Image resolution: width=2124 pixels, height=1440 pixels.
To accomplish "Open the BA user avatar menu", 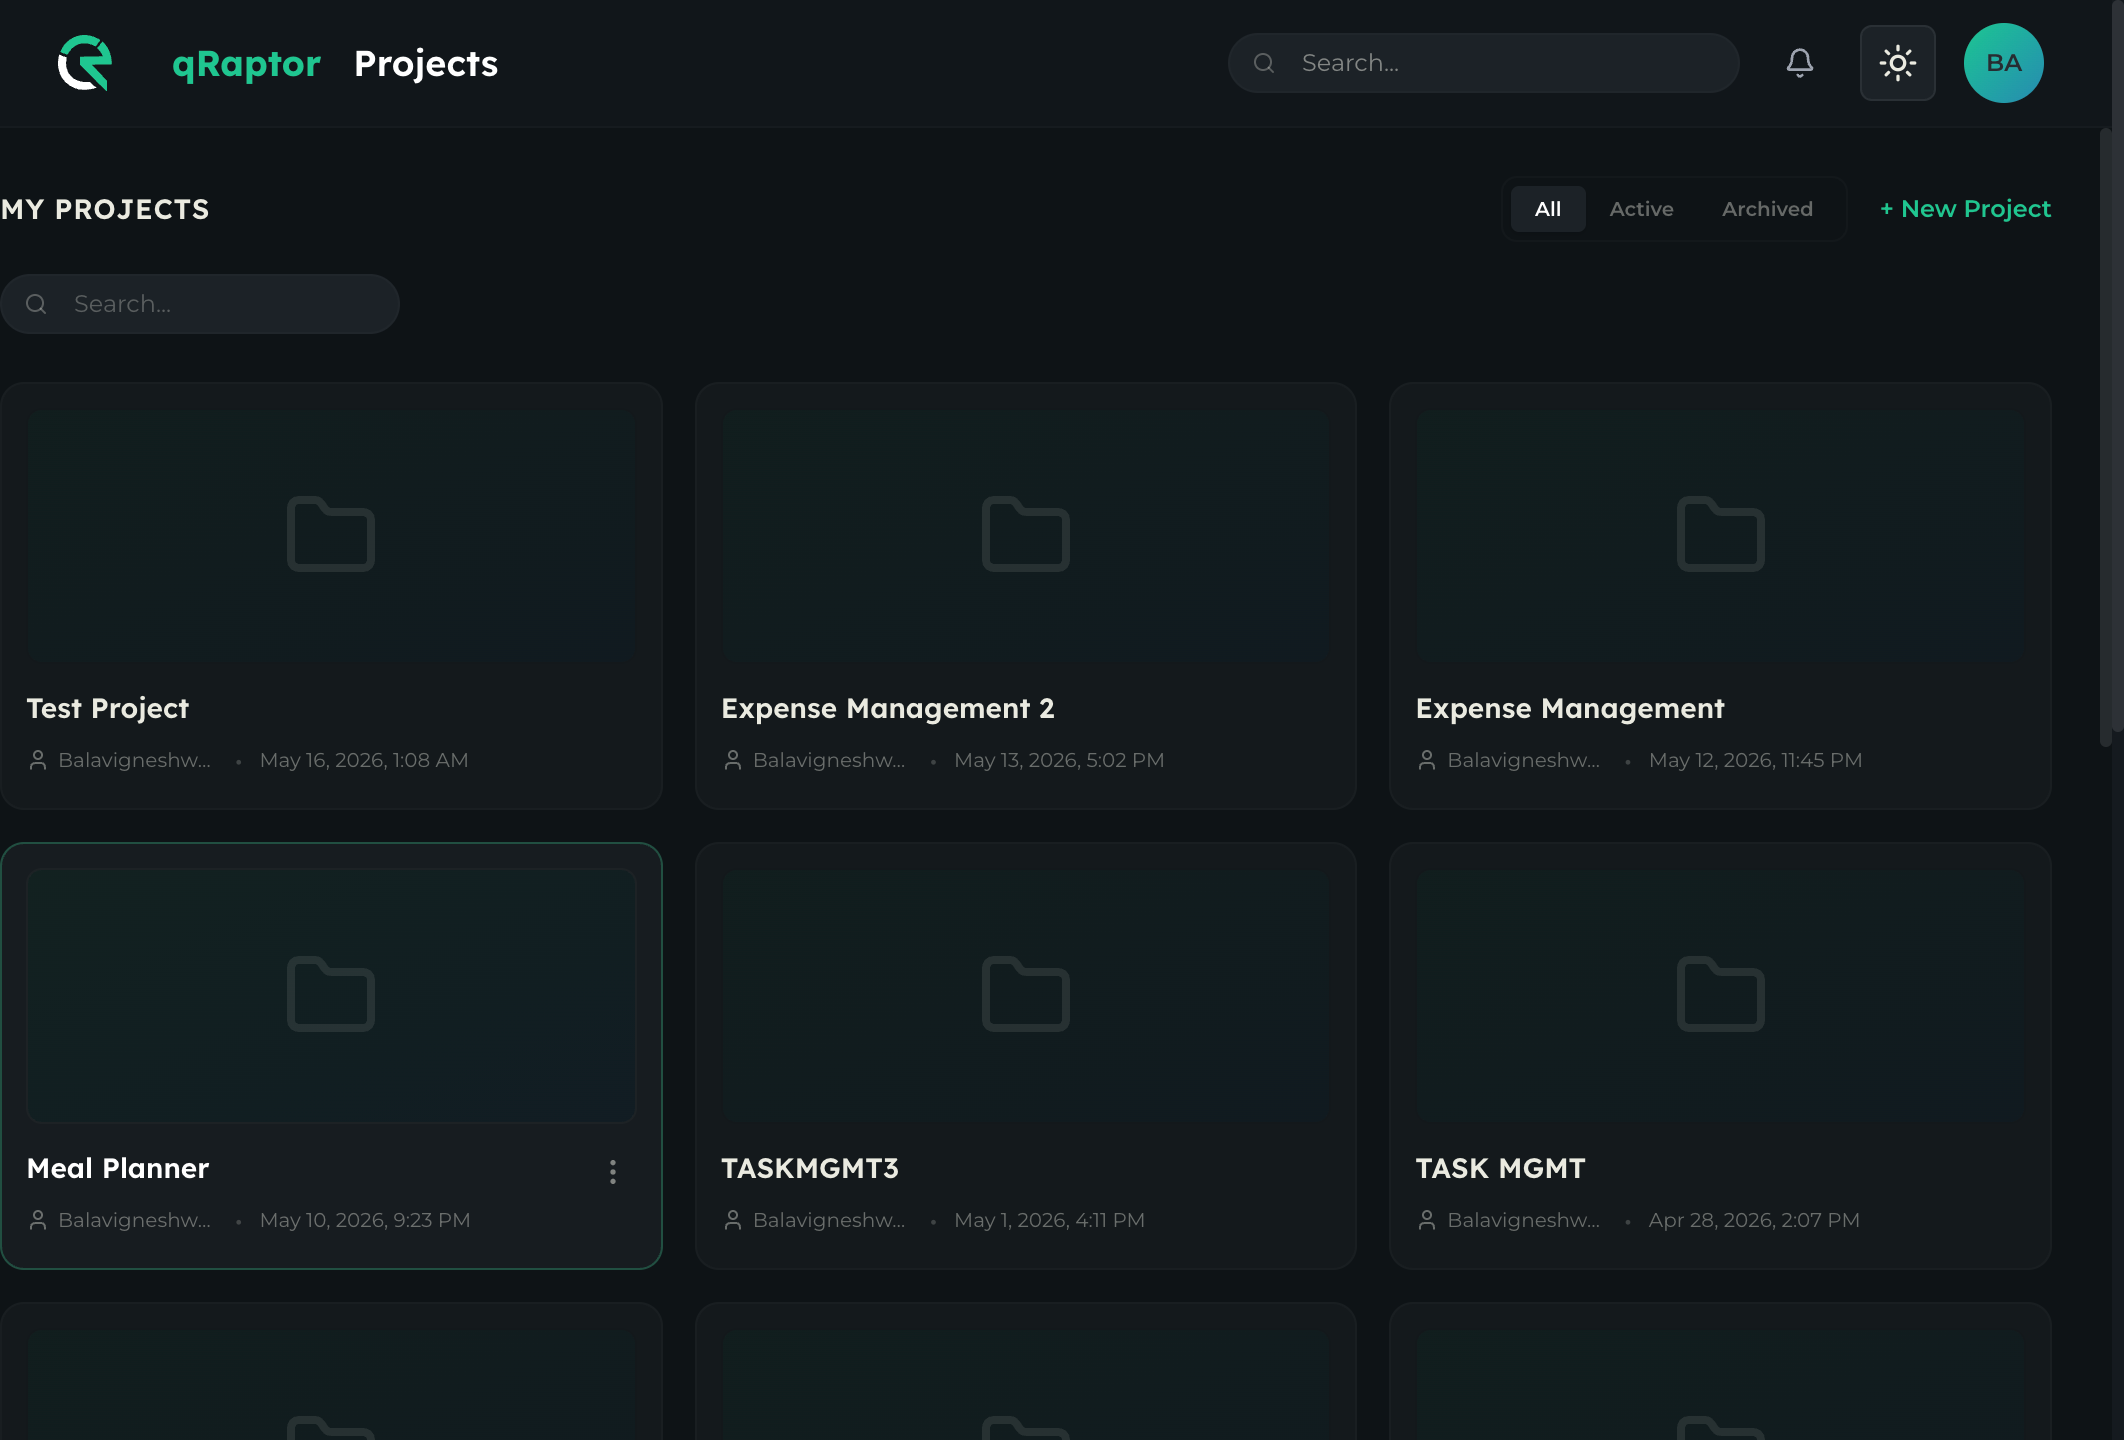I will coord(2003,63).
